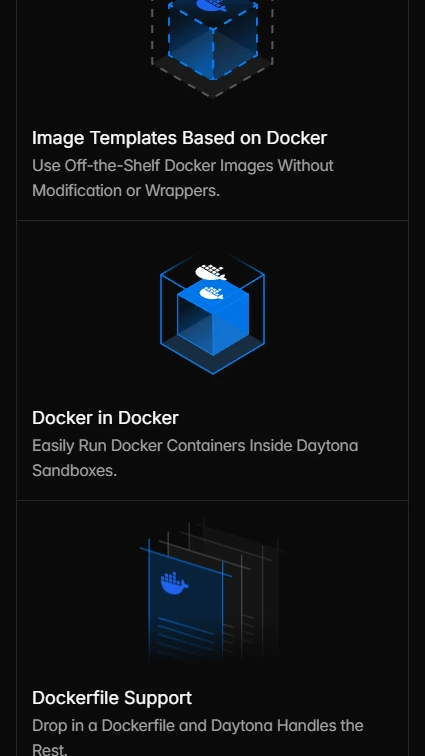The image size is (425, 756).
Task: Click the Modification or Wrappers text line
Action: pyautogui.click(x=126, y=190)
